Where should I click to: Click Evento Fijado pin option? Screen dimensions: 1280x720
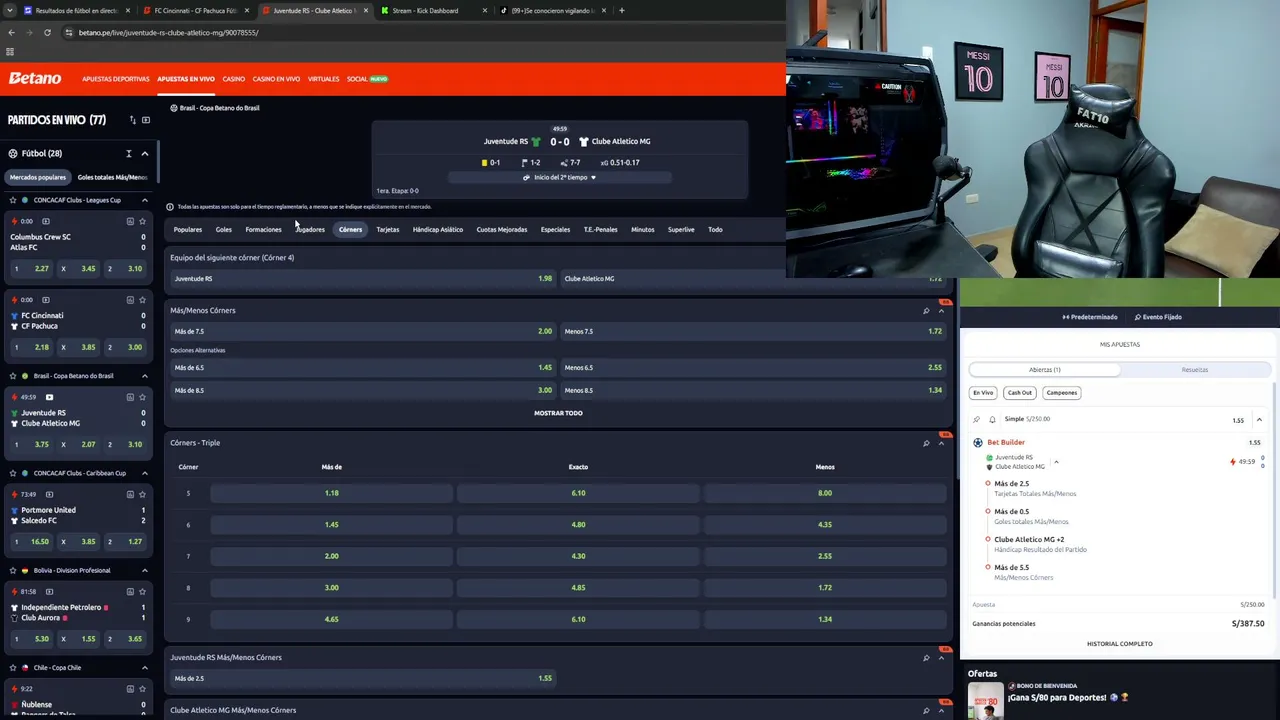click(1158, 317)
